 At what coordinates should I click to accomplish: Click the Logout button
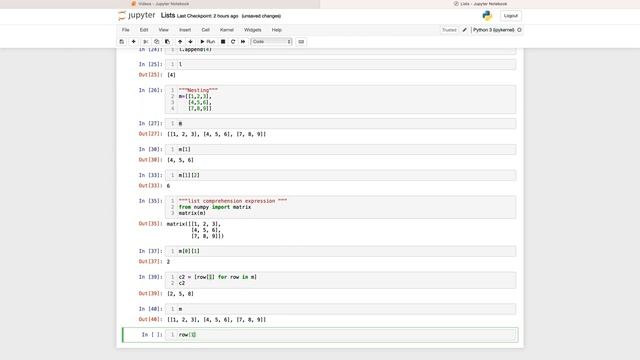511,16
